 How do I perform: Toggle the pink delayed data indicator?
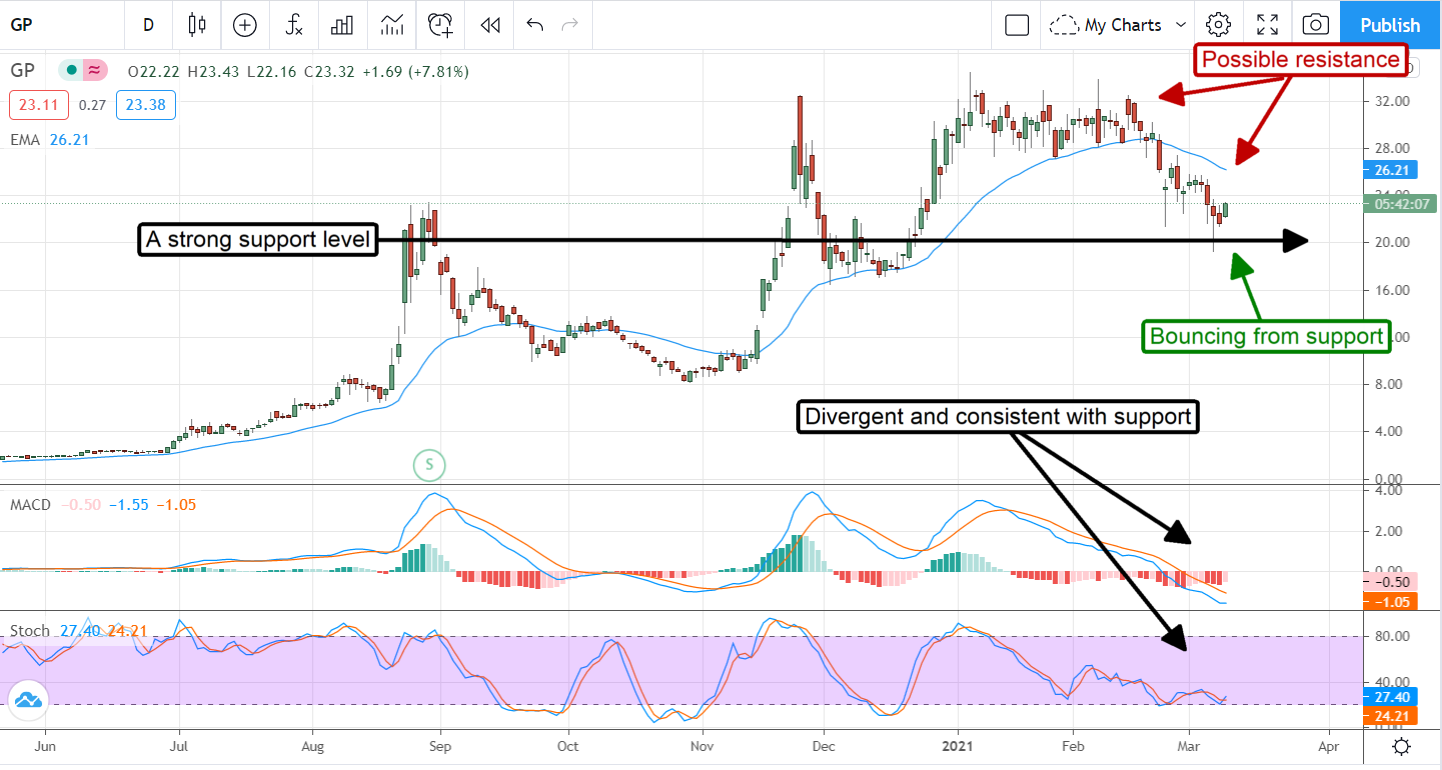pos(94,71)
